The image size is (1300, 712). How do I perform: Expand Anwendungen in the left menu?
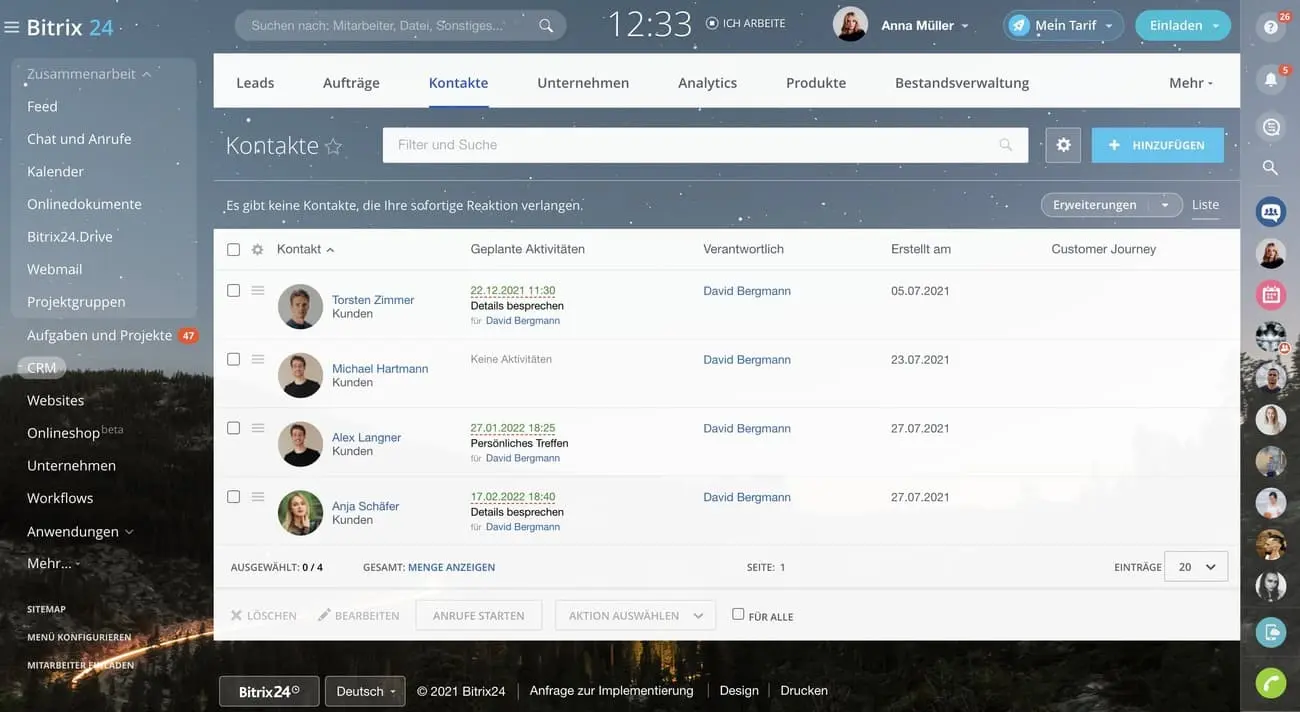tap(80, 531)
